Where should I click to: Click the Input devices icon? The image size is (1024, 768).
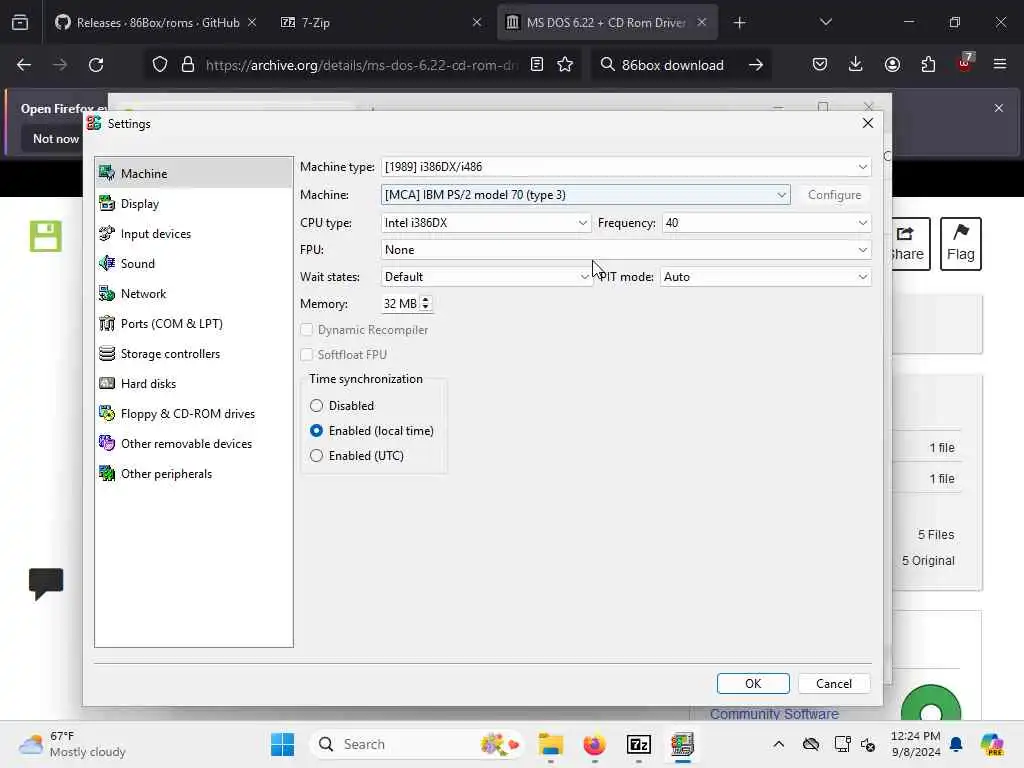(x=106, y=233)
